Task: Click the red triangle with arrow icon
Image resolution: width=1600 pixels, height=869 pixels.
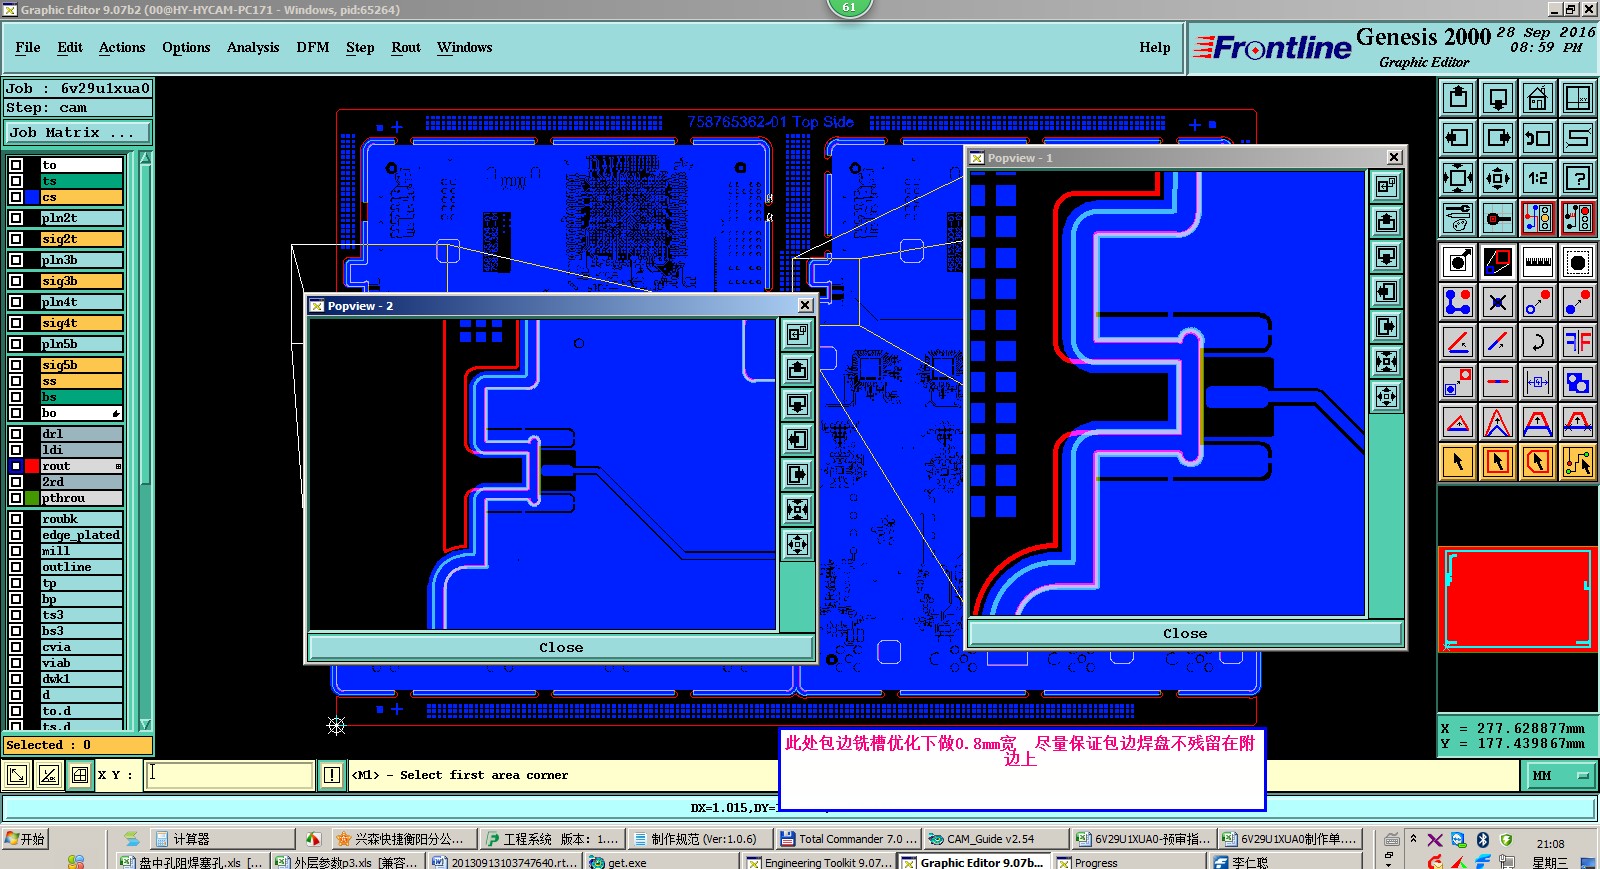Action: (x=1458, y=422)
